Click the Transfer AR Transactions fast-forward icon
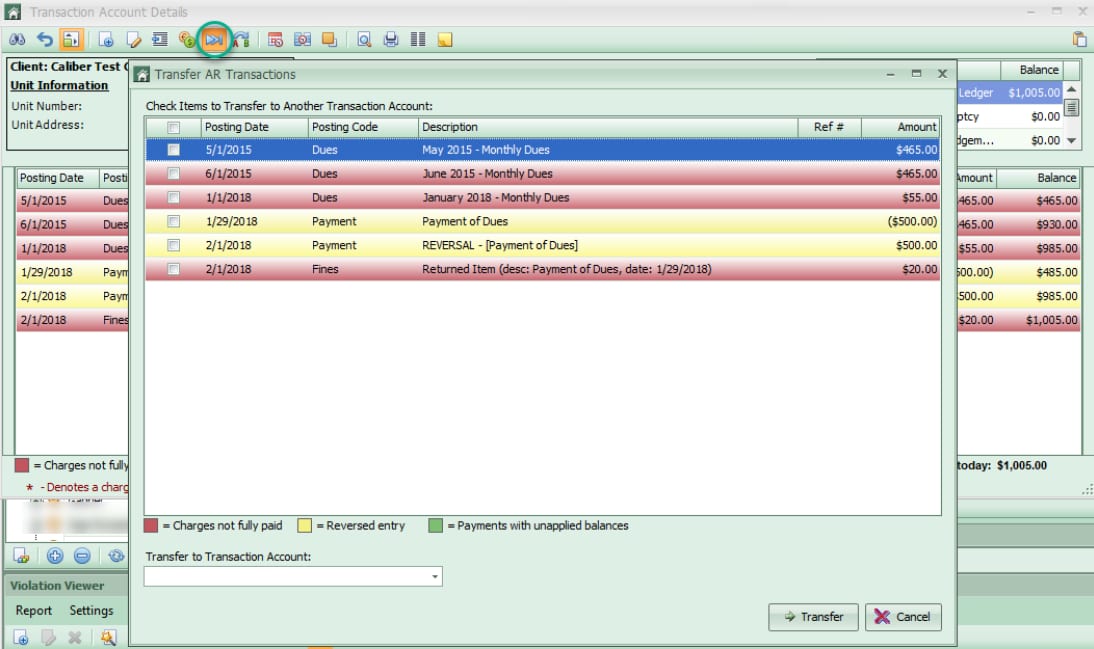Image resolution: width=1094 pixels, height=649 pixels. coord(214,40)
